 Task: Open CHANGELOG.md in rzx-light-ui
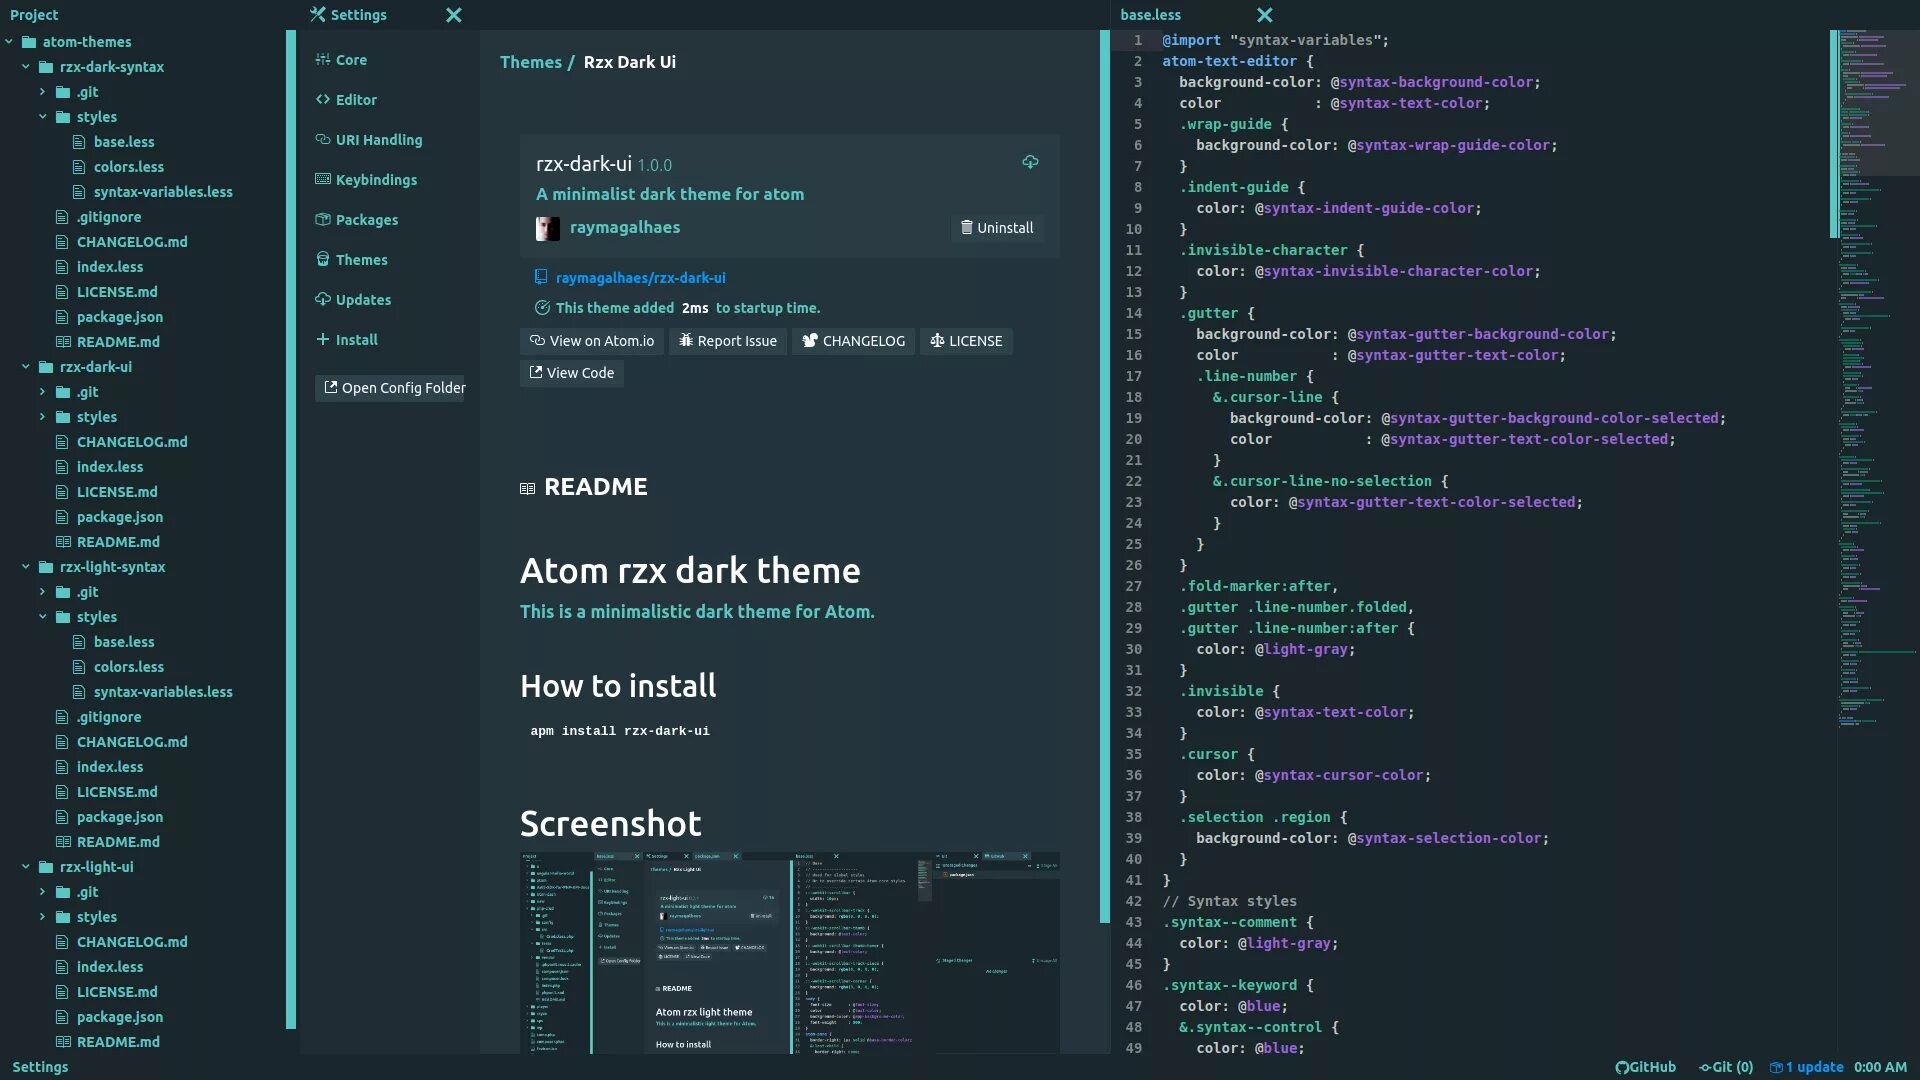132,942
